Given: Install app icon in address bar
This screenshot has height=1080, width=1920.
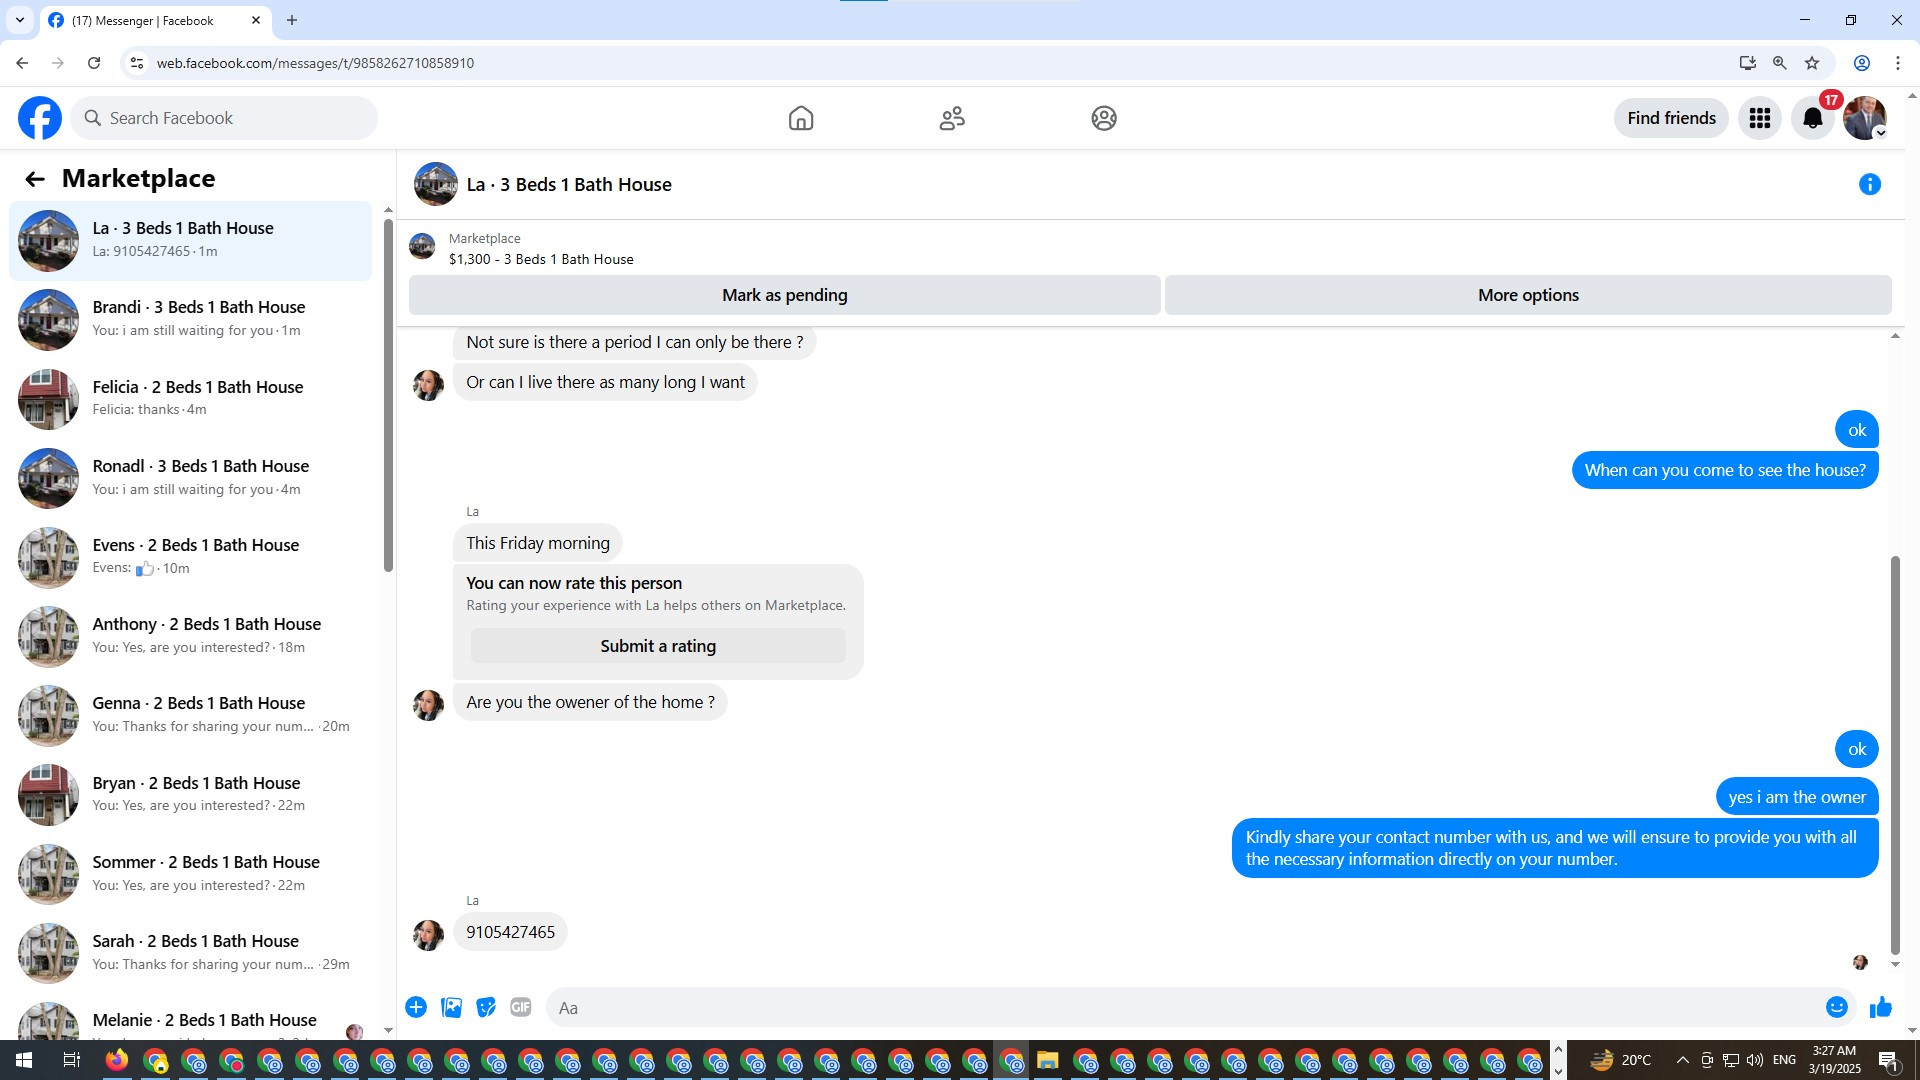Looking at the screenshot, I should [1747, 63].
